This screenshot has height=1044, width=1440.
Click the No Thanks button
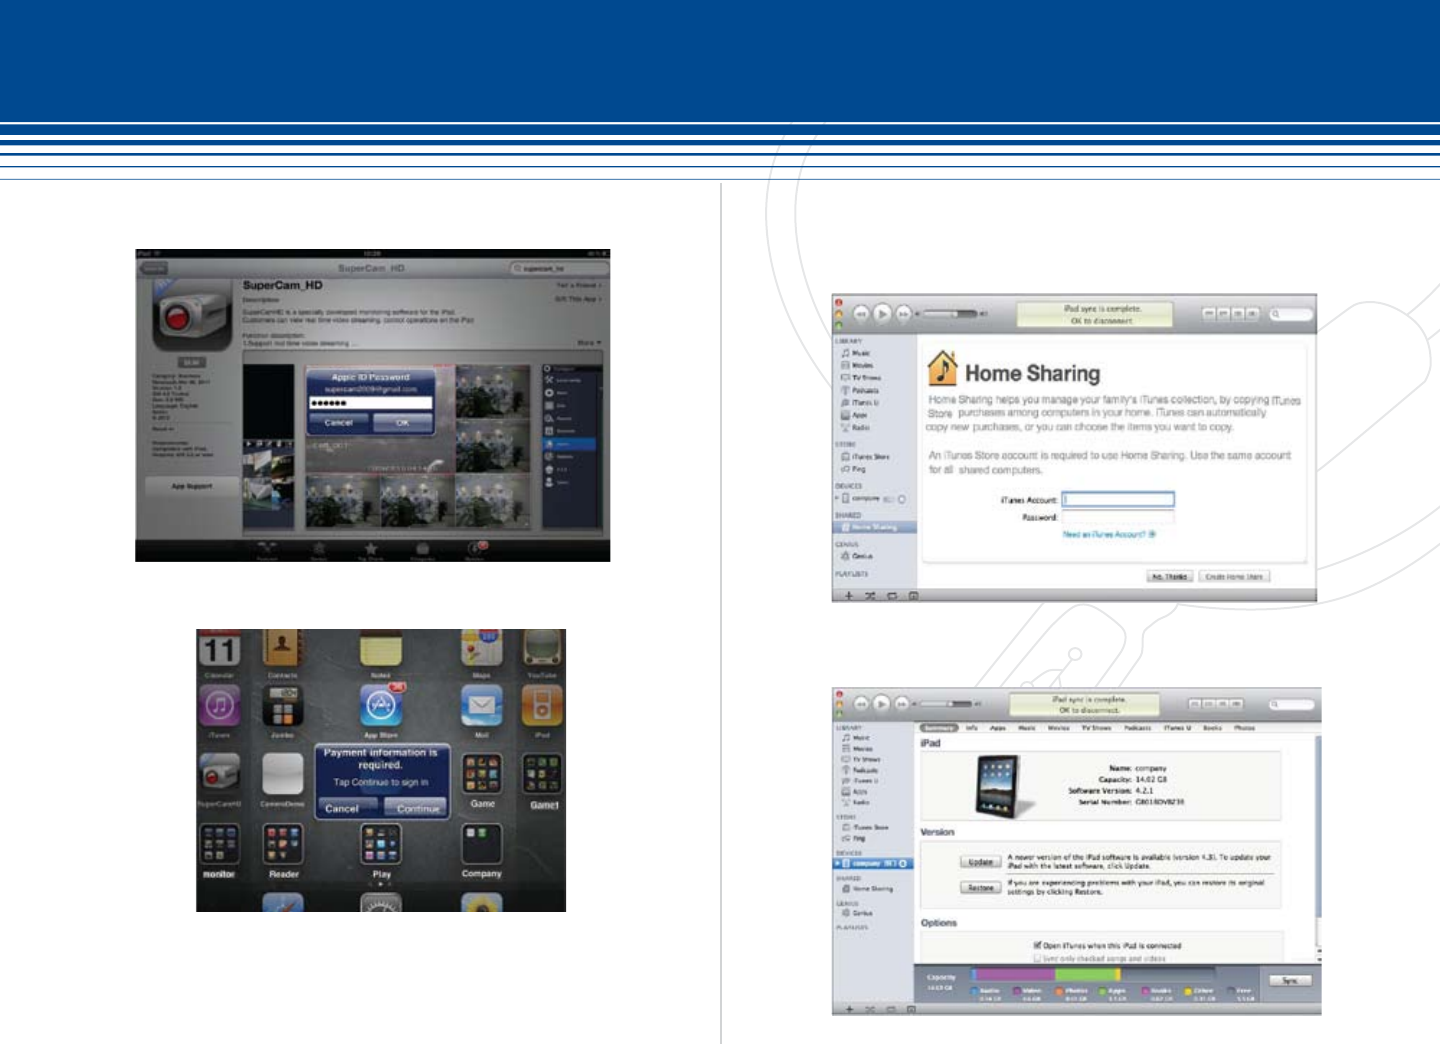(x=1169, y=576)
